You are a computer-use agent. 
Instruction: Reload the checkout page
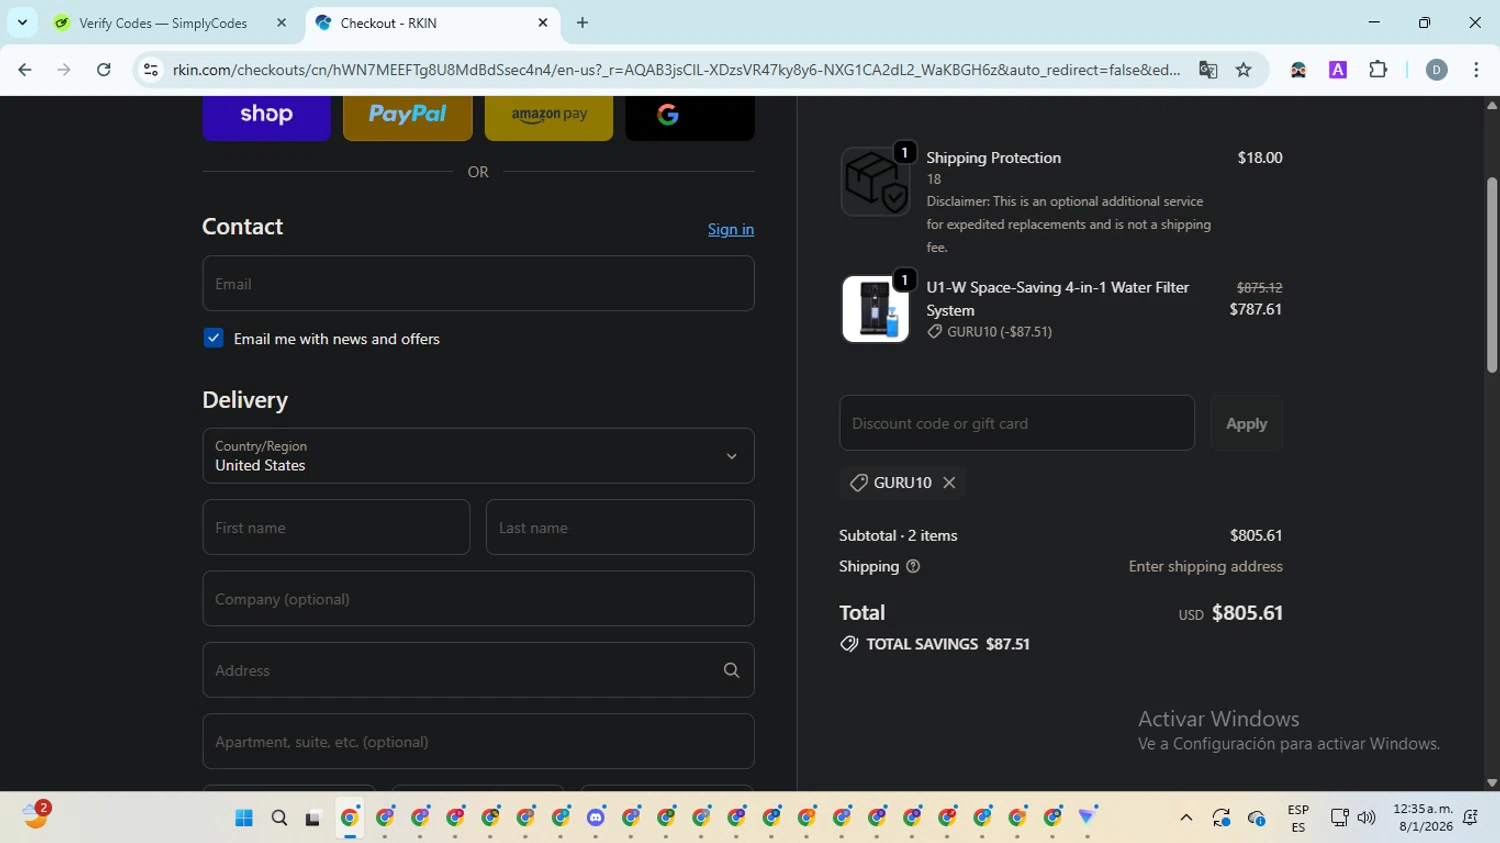click(104, 70)
